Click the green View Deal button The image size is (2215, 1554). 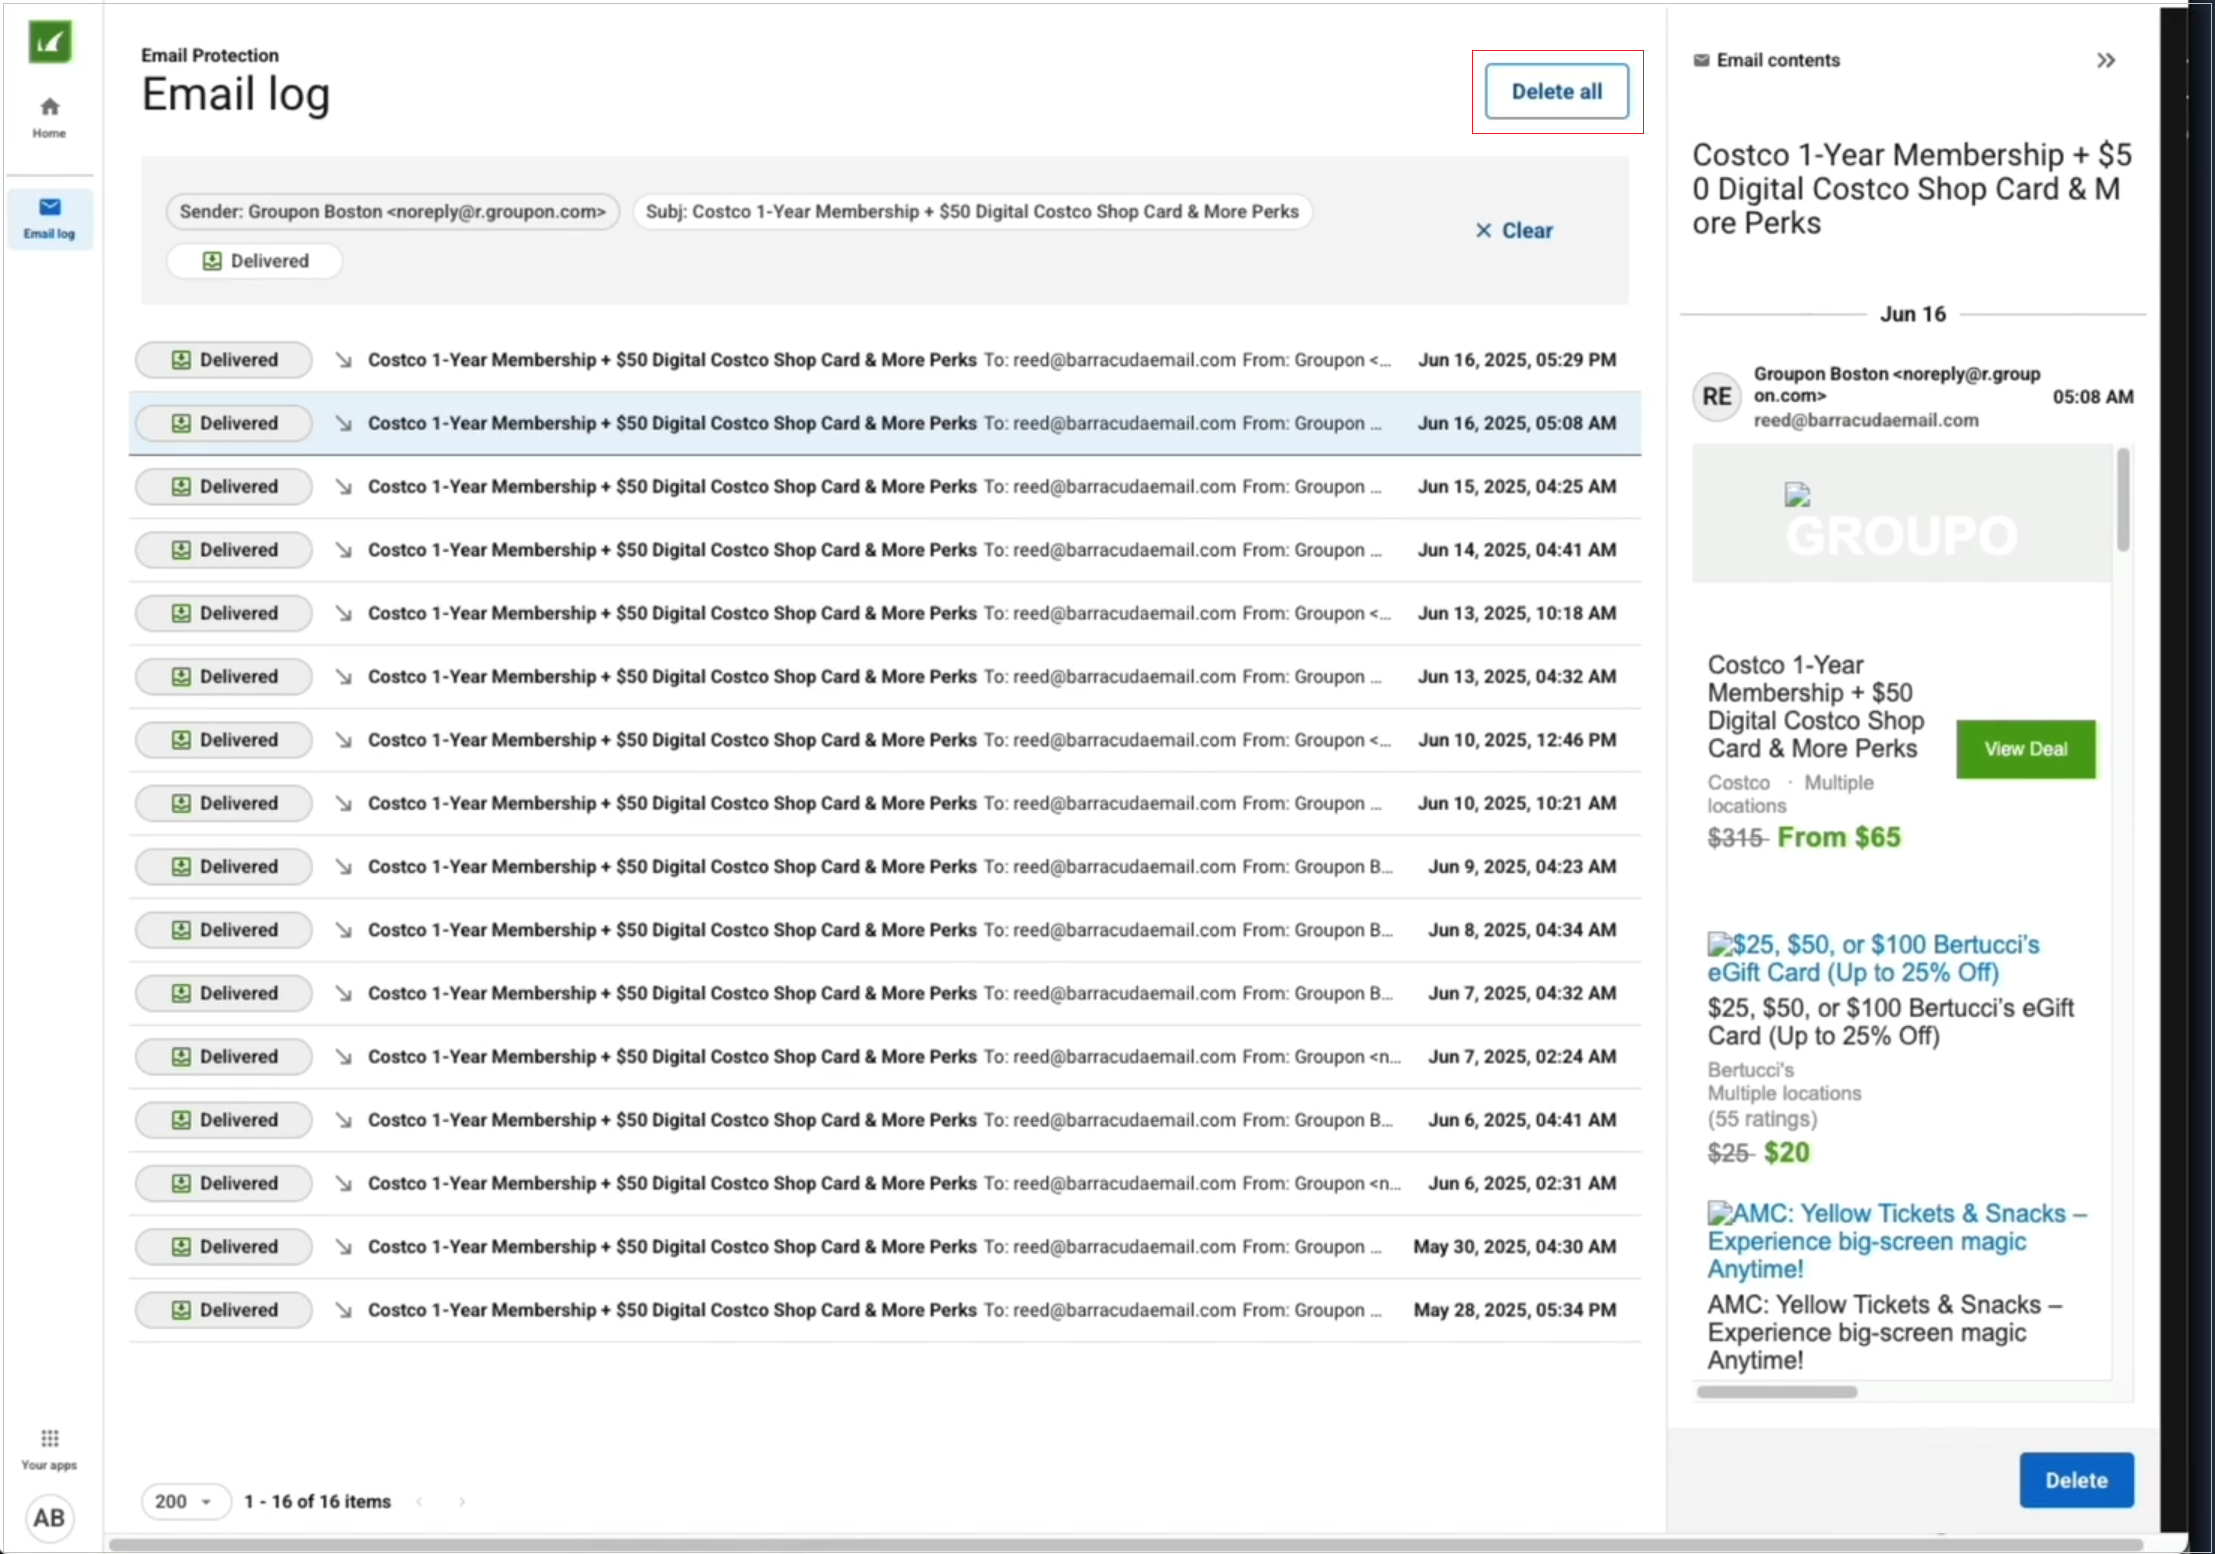click(2025, 749)
